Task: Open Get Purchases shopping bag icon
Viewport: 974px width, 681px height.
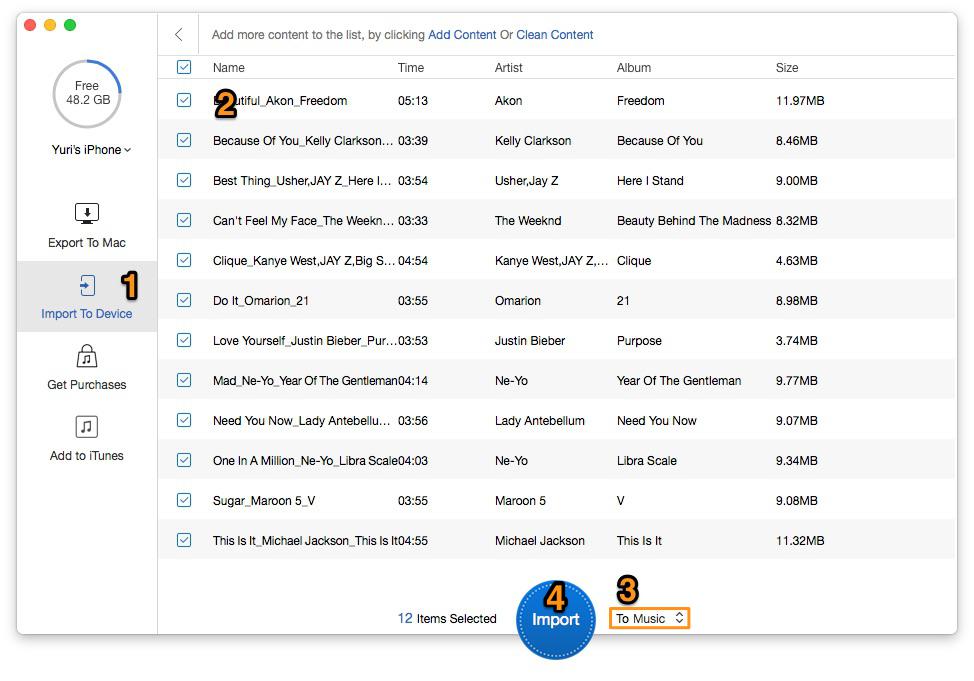Action: tap(87, 356)
